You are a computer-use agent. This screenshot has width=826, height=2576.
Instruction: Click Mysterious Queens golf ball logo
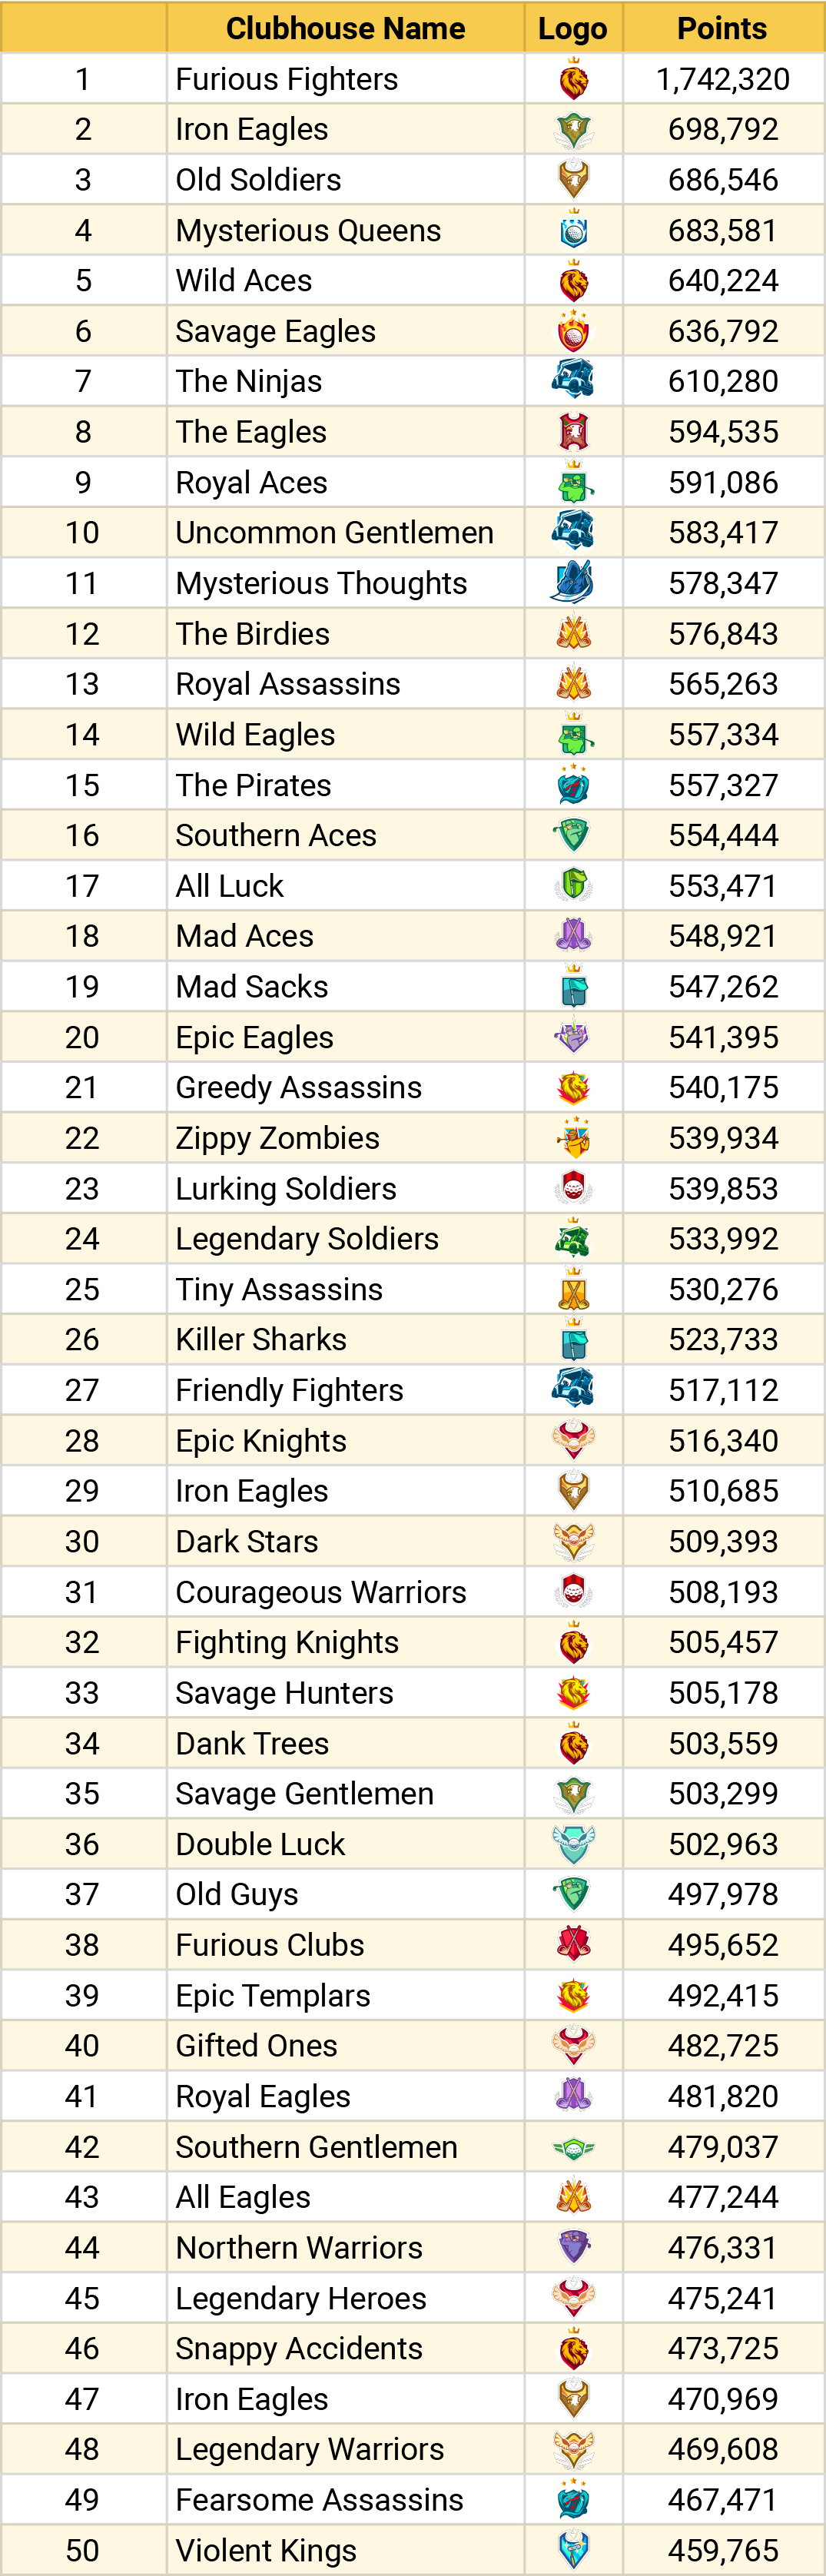point(573,230)
